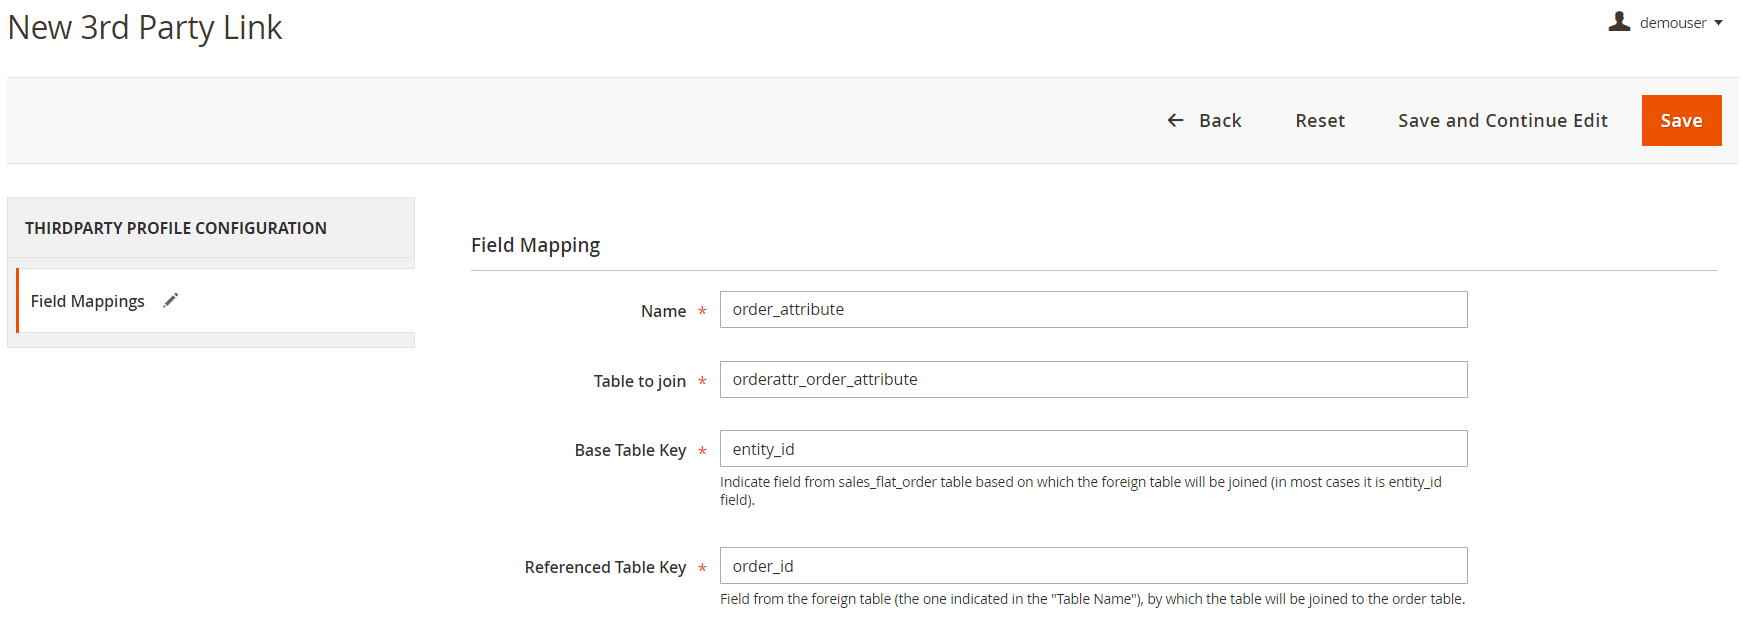Focus the Table to join input field
The image size is (1743, 640).
click(x=1093, y=380)
